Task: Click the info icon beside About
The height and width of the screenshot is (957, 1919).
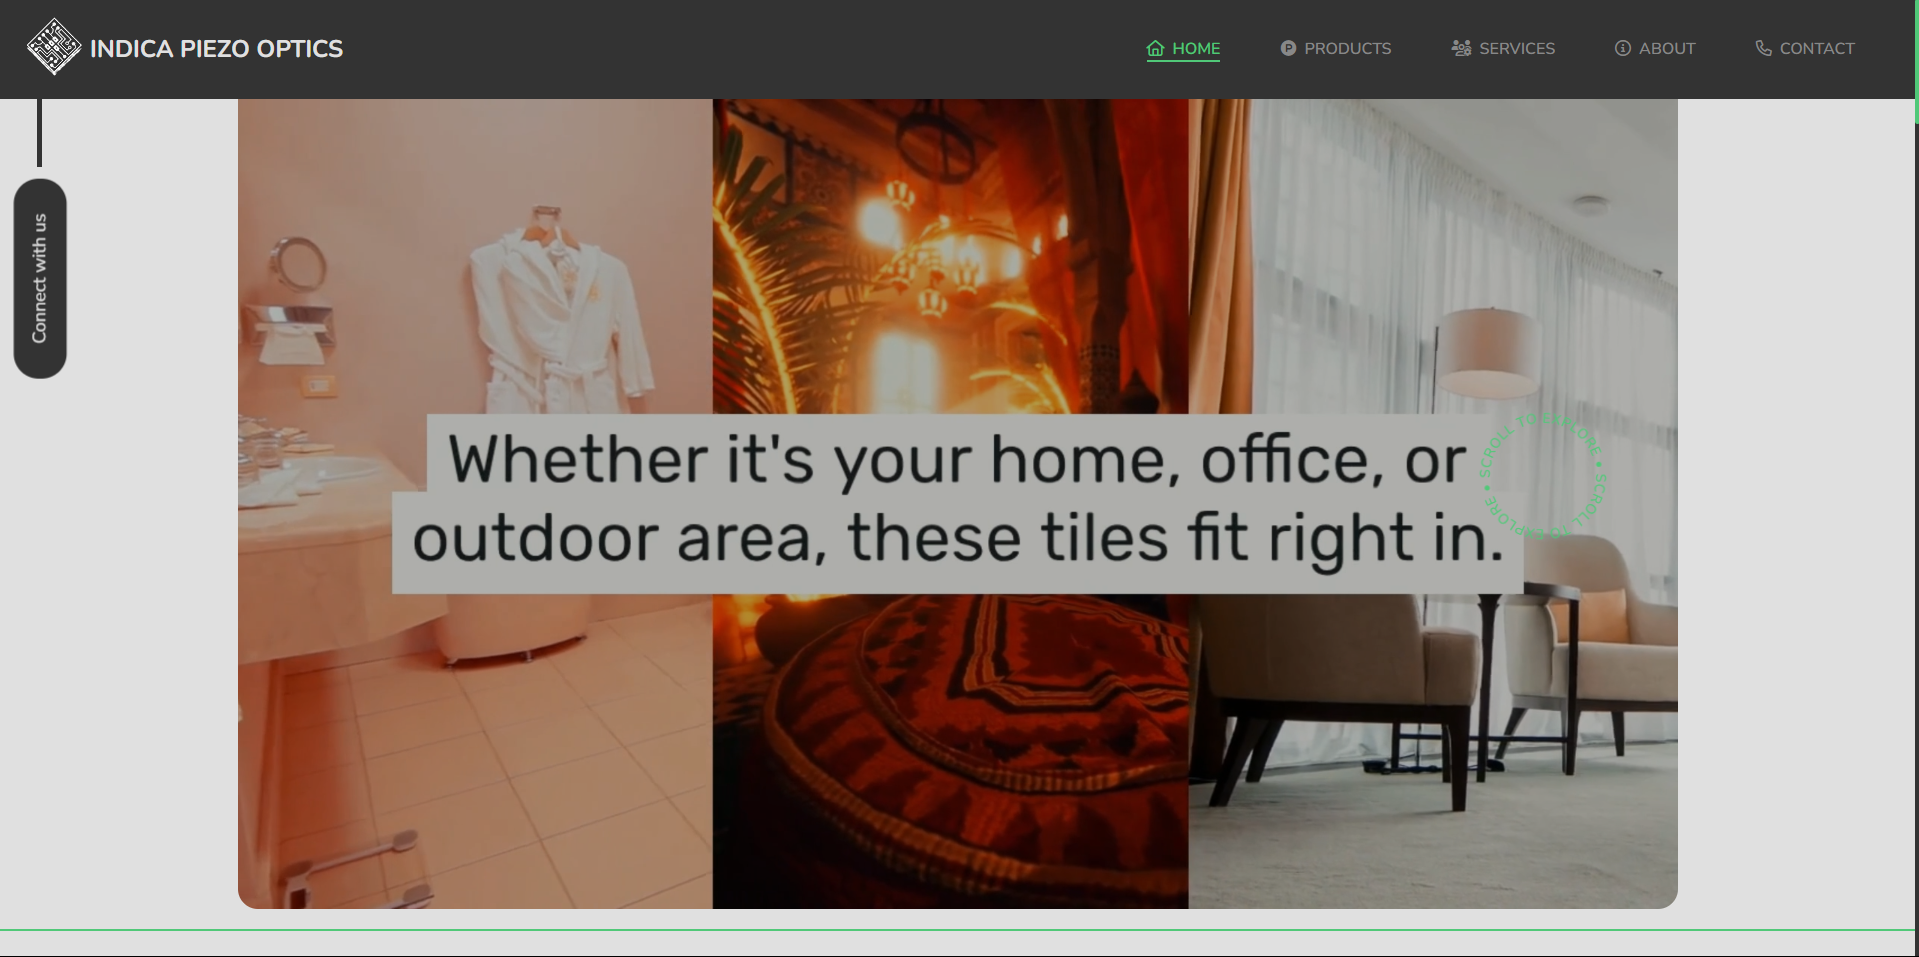Action: [1622, 48]
